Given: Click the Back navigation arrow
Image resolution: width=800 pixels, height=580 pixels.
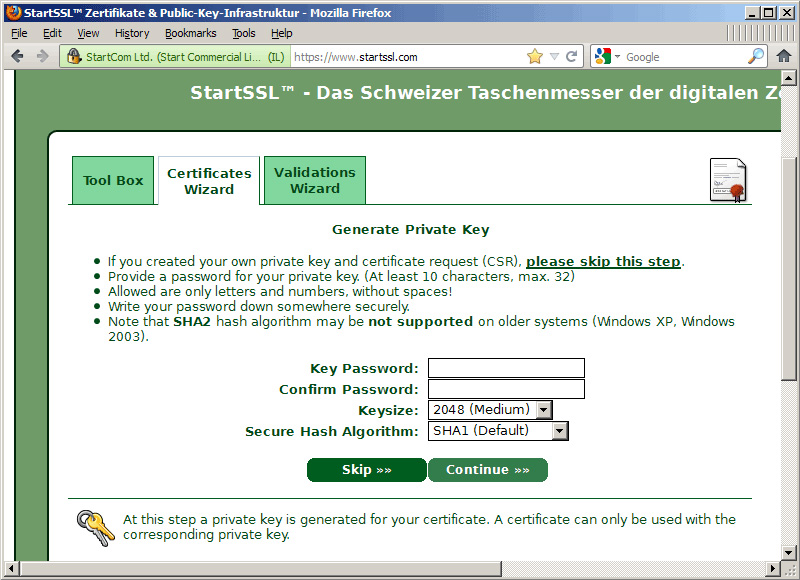Looking at the screenshot, I should tap(17, 55).
